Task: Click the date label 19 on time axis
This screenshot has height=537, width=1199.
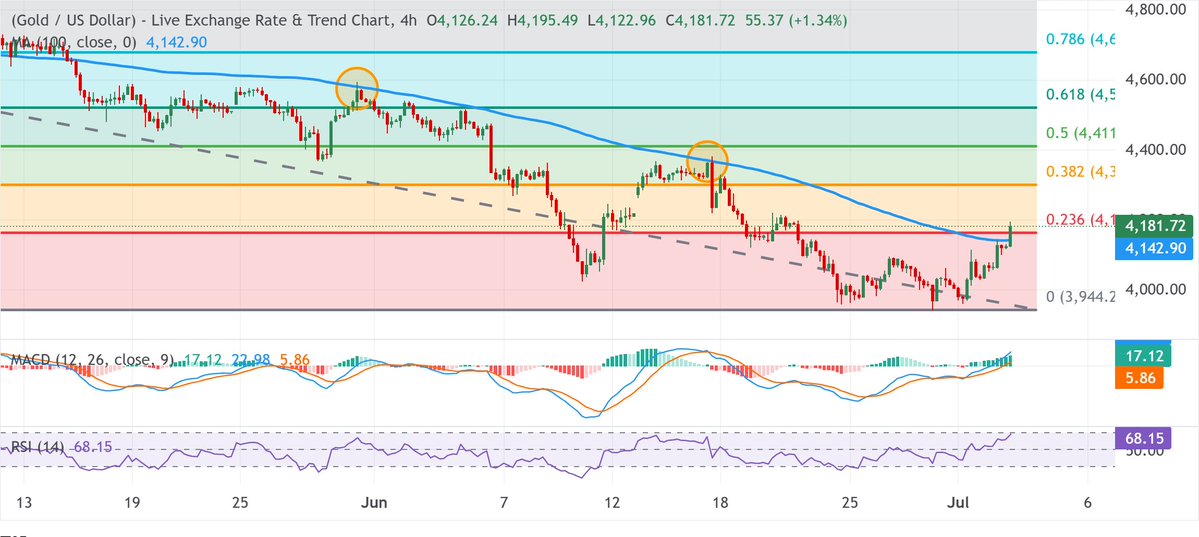Action: 133,503
